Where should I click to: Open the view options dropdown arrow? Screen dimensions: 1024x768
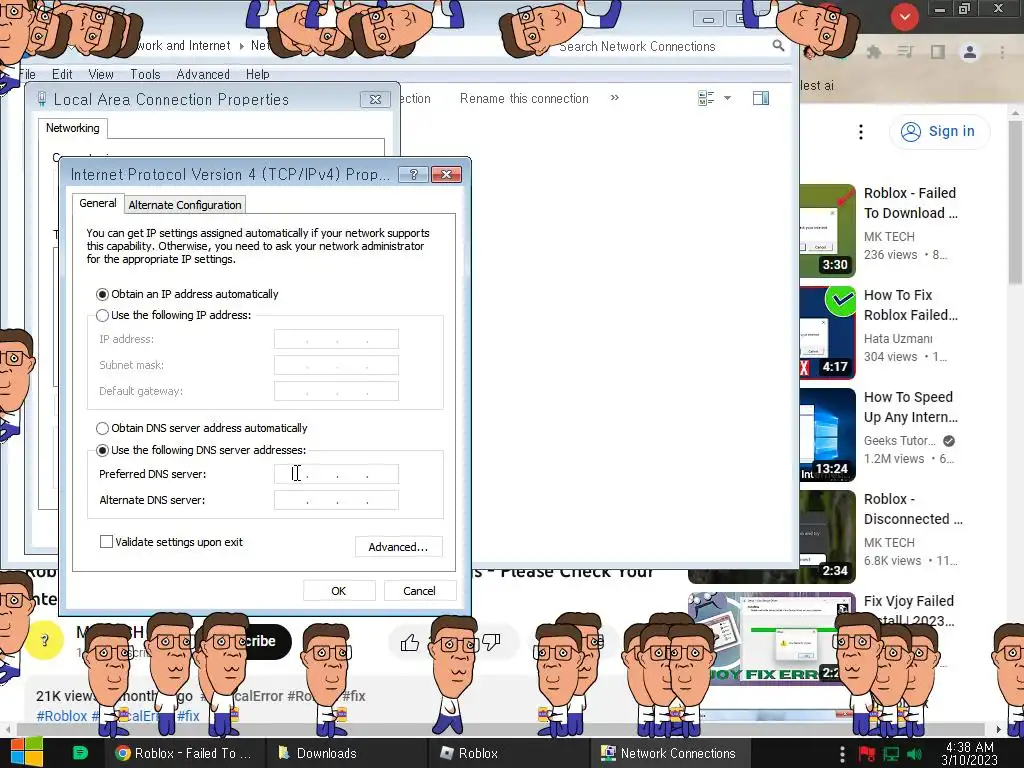728,99
